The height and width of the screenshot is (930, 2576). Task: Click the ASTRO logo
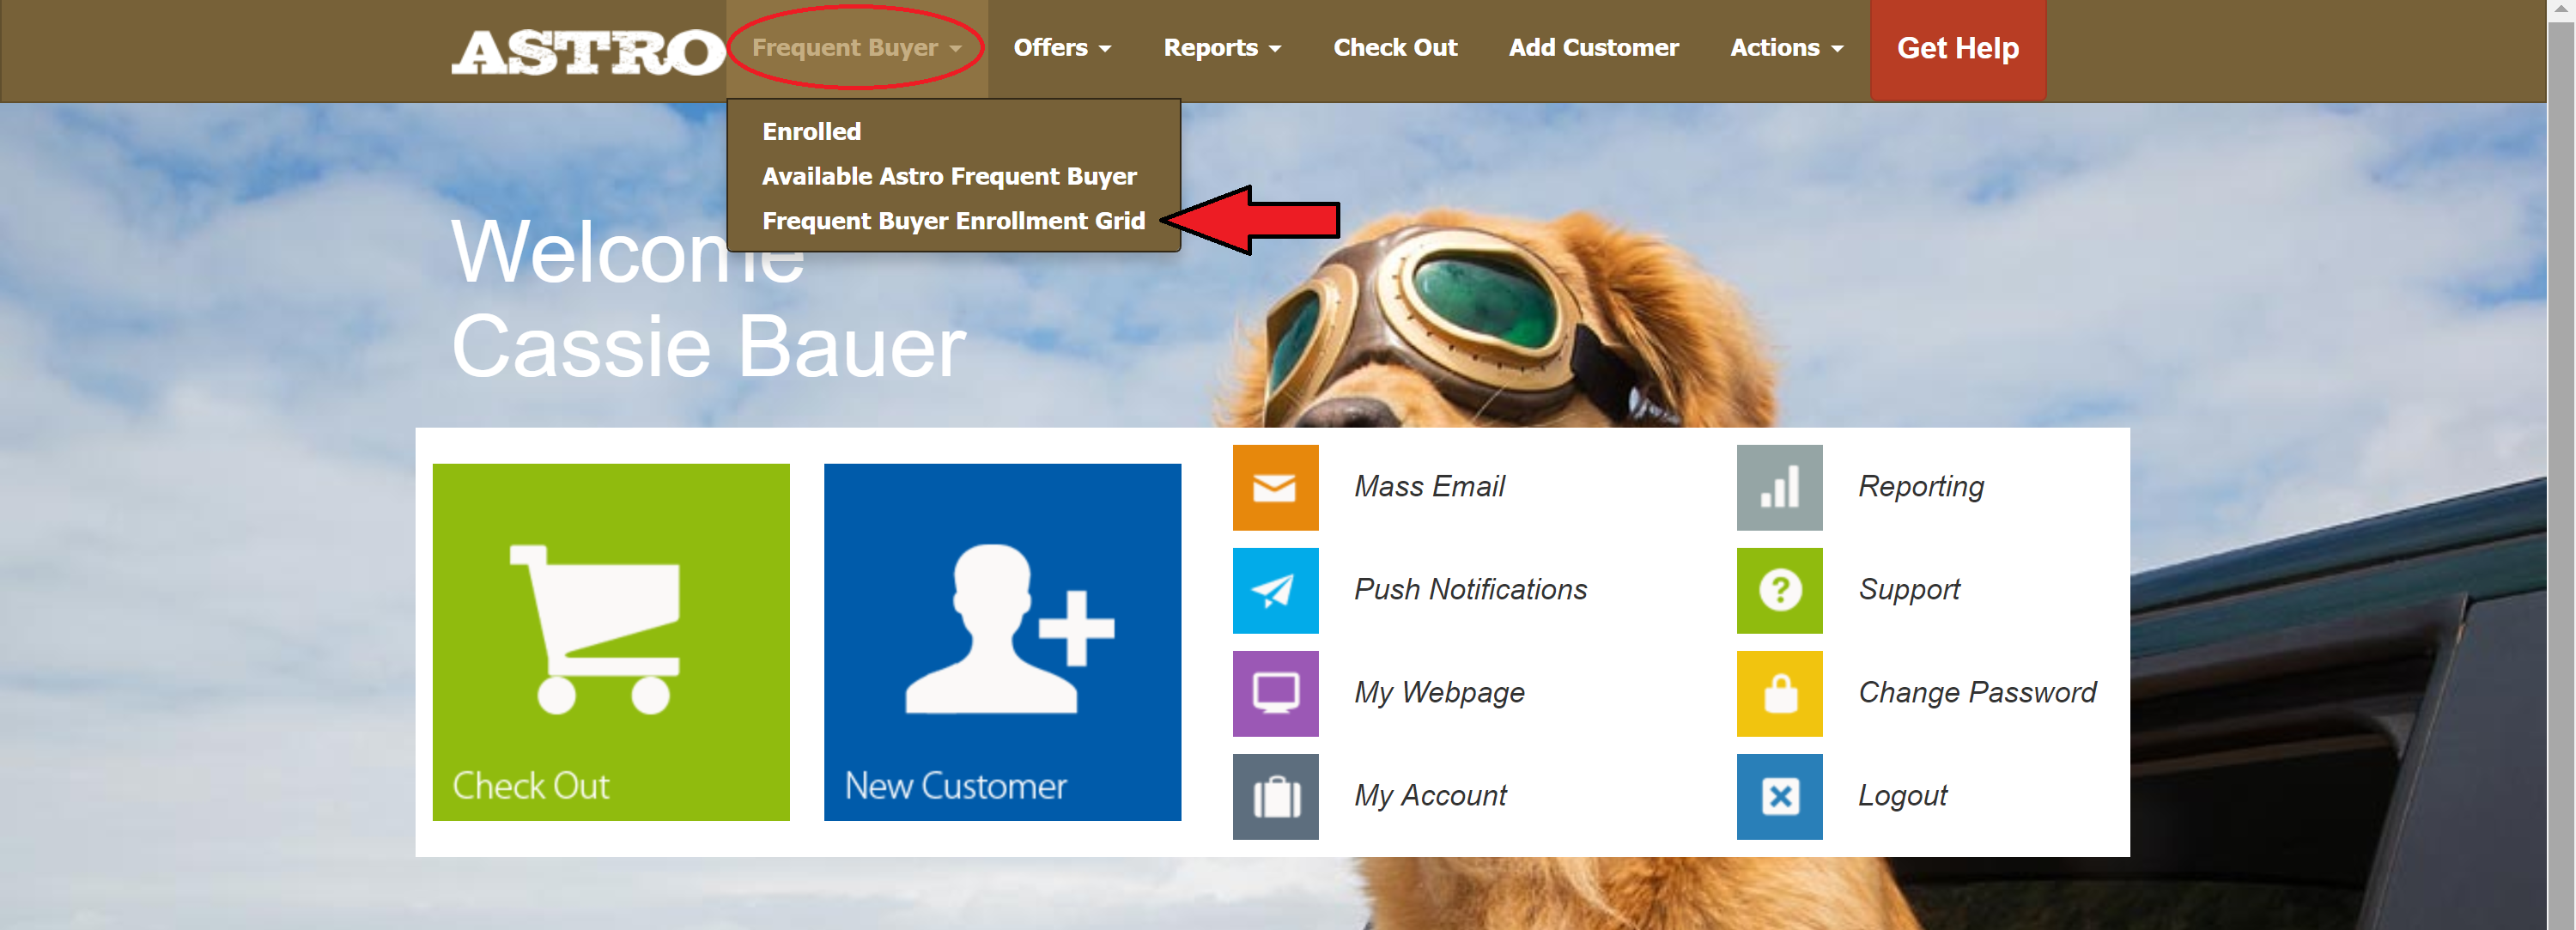[588, 52]
